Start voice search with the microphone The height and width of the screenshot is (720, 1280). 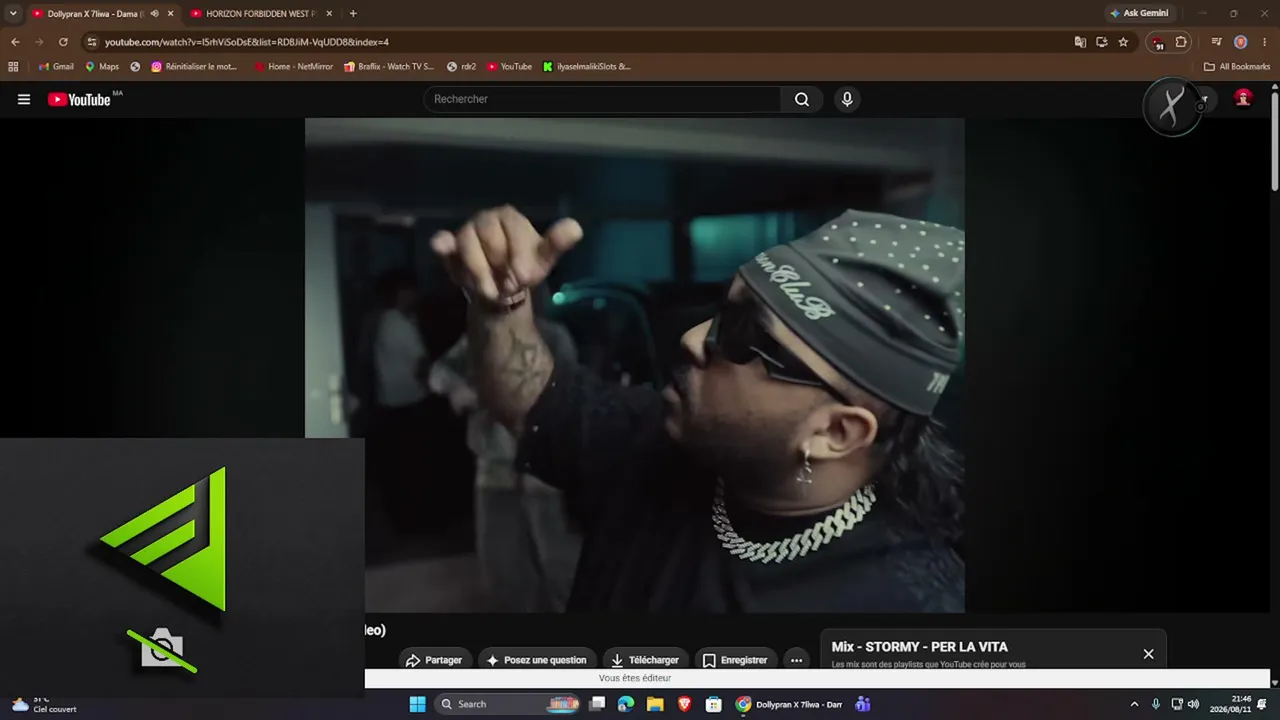pos(847,99)
